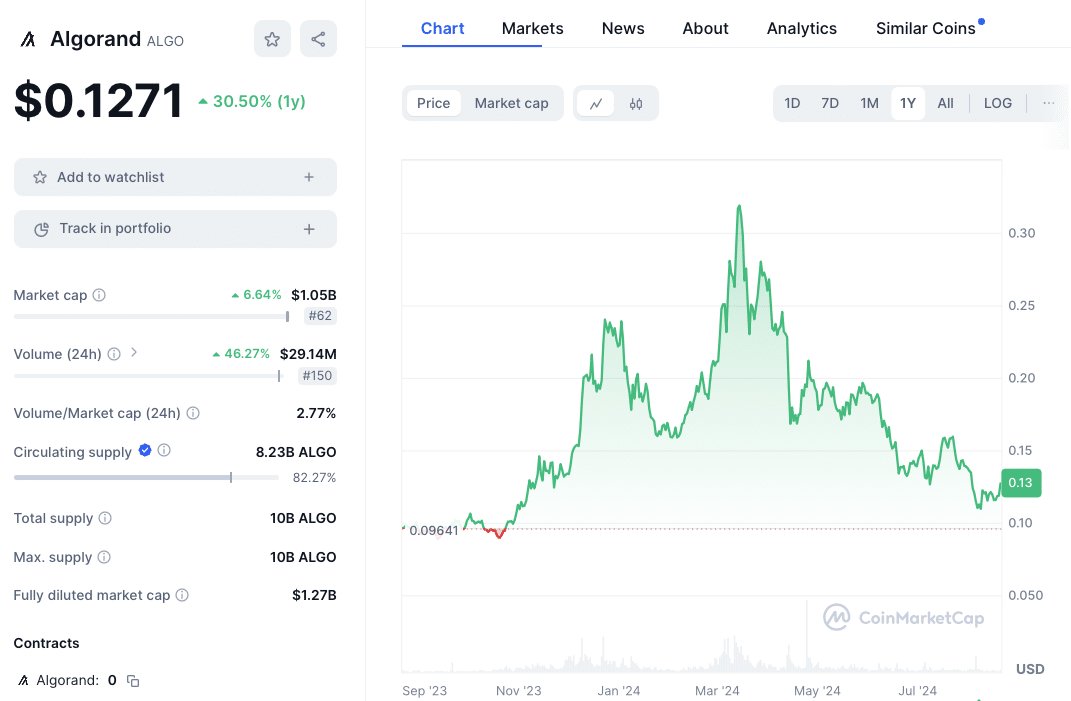Open the Analytics tab
1071x701 pixels.
(x=802, y=29)
